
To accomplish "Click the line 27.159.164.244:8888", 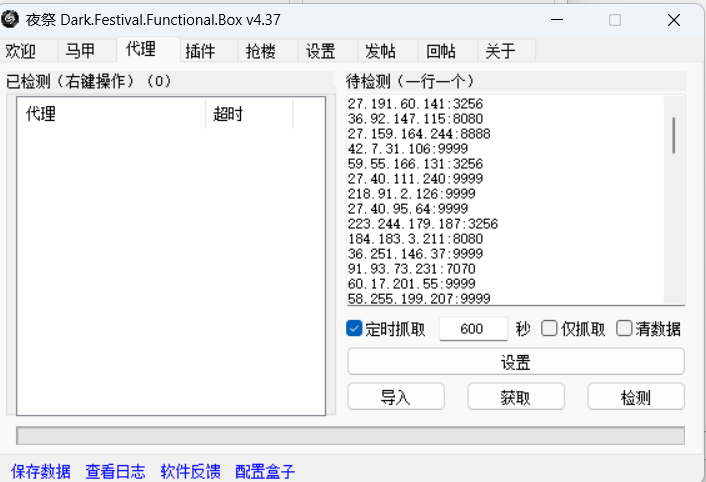I will 419,134.
